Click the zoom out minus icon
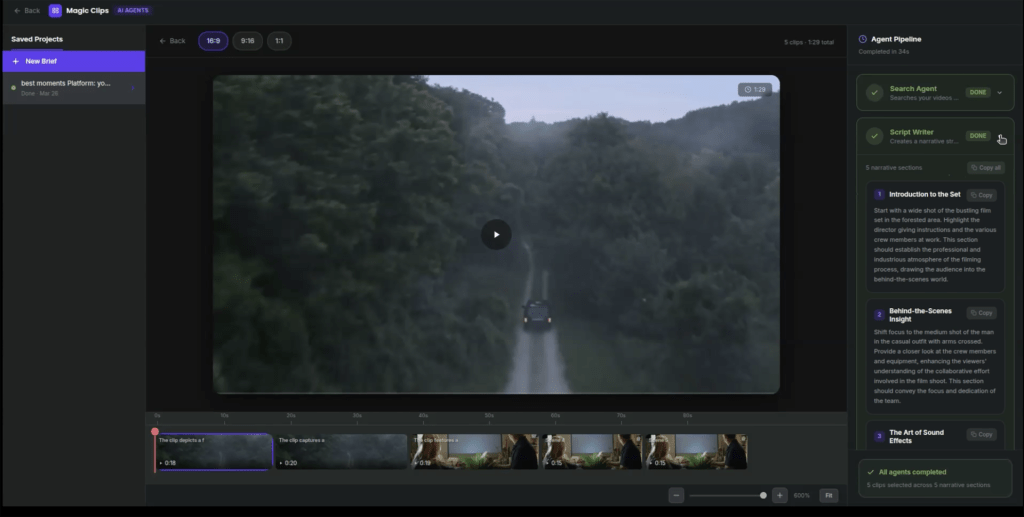The width and height of the screenshot is (1024, 517). coord(677,495)
